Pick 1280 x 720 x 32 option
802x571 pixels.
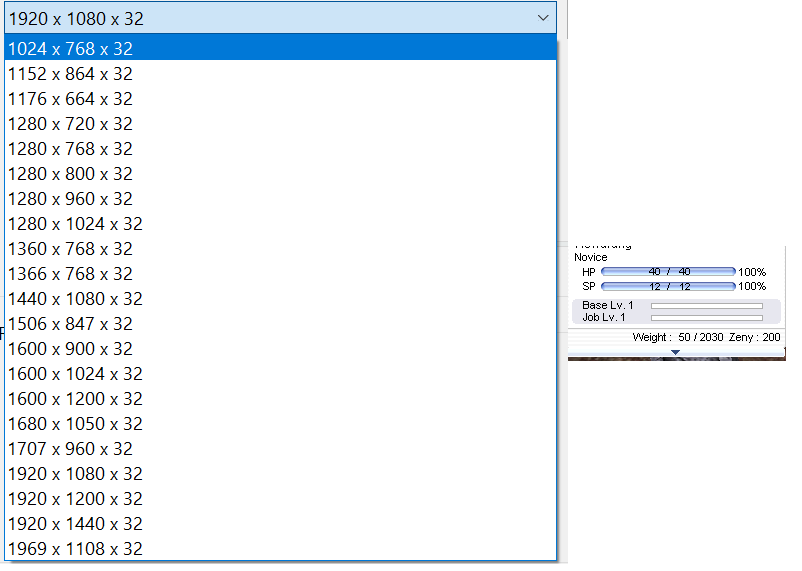(x=280, y=124)
